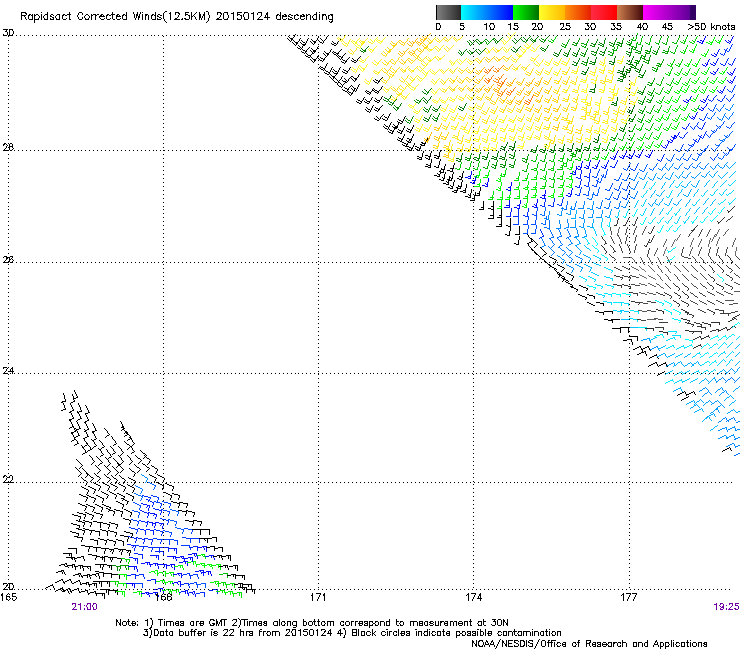The image size is (740, 650).
Task: Click the '>50 knots' legend label
Action: [711, 27]
